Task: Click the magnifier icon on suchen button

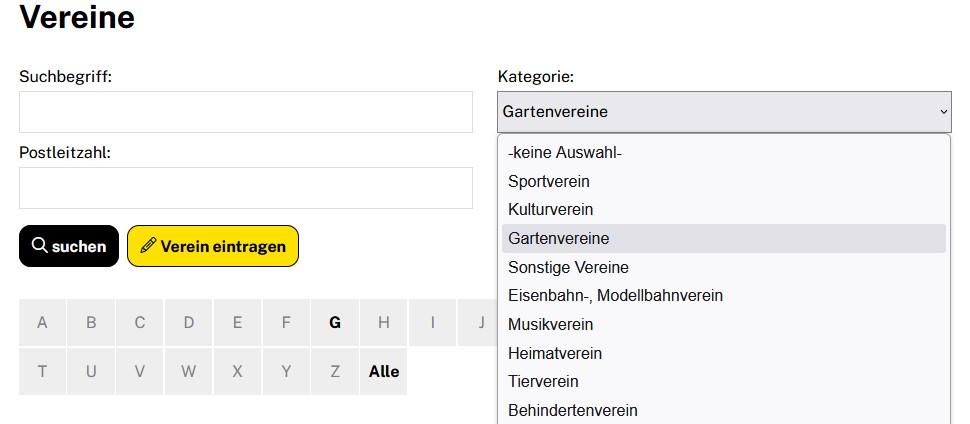Action: [40, 246]
